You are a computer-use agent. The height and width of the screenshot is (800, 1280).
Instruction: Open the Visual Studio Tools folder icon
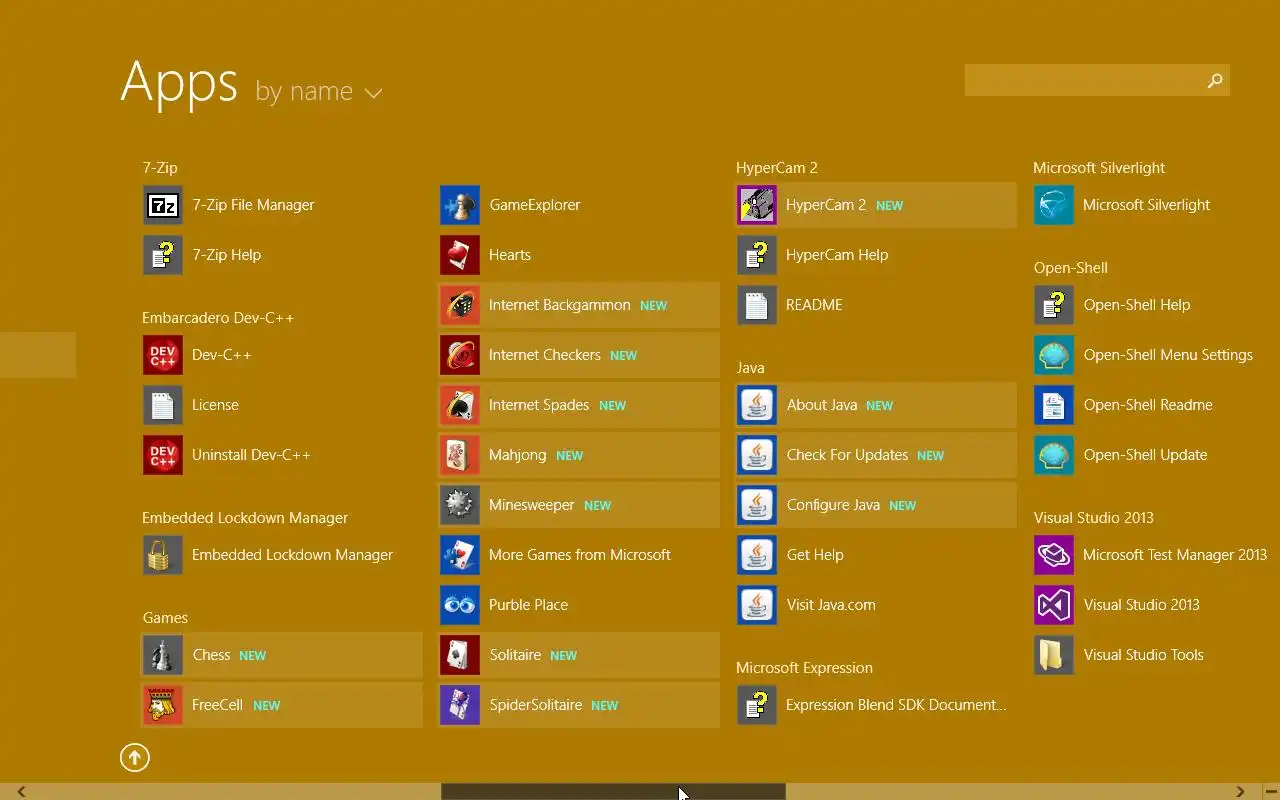1054,655
